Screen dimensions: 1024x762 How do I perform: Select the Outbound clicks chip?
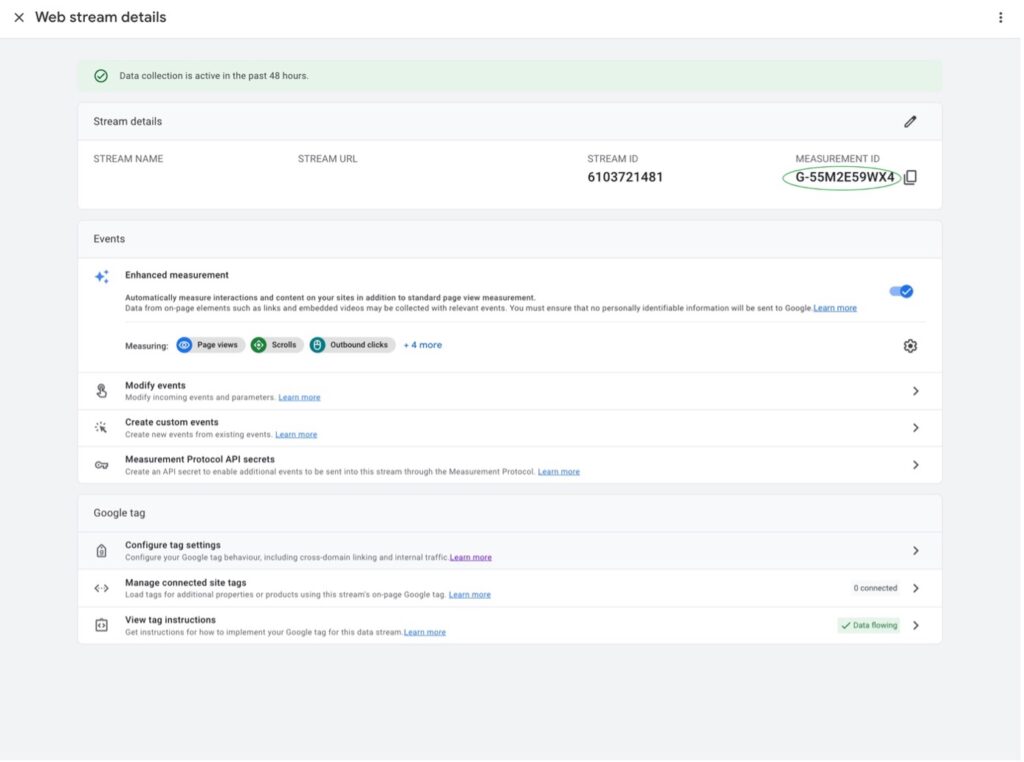point(352,345)
